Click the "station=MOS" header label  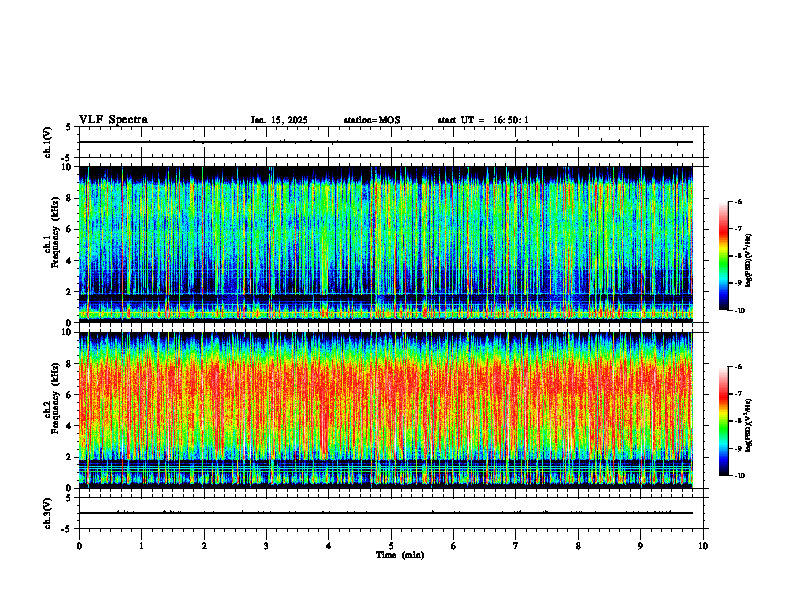click(372, 120)
